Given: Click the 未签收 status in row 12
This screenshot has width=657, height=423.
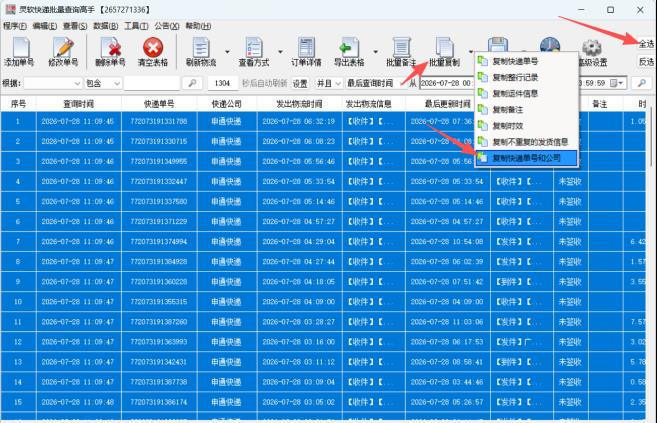Looking at the screenshot, I should point(570,342).
